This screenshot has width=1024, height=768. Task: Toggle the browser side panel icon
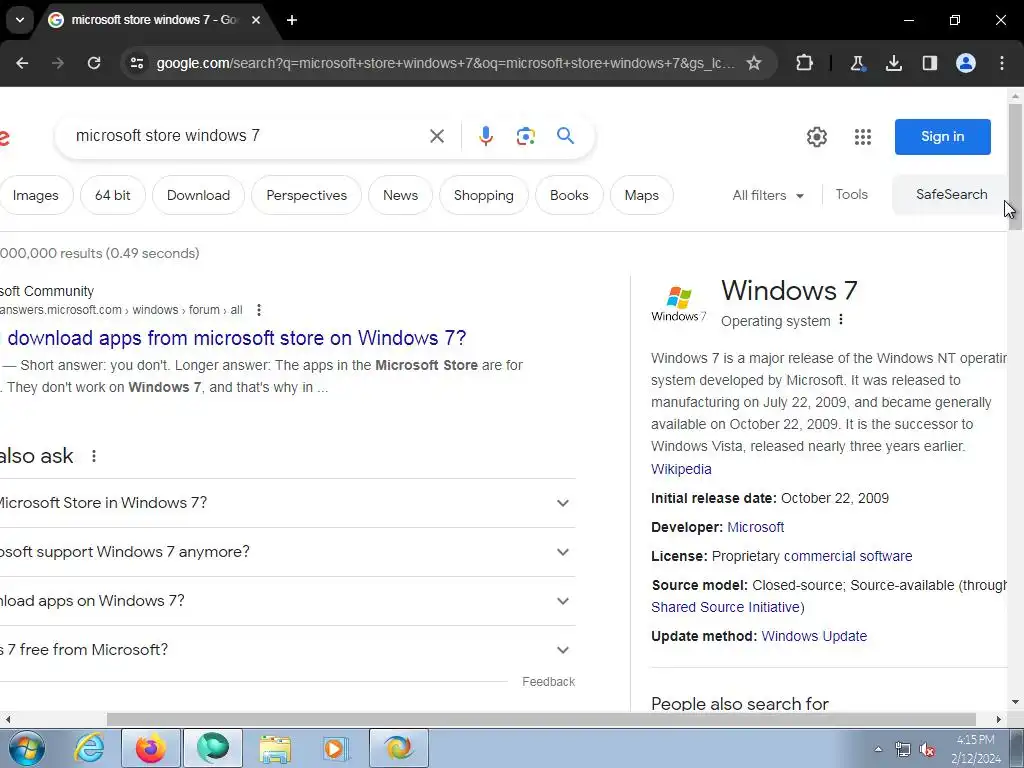coord(930,63)
